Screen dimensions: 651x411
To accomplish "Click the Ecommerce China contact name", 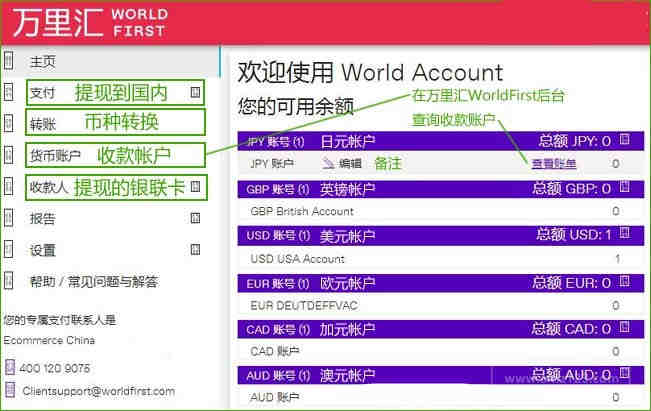I will tap(49, 340).
